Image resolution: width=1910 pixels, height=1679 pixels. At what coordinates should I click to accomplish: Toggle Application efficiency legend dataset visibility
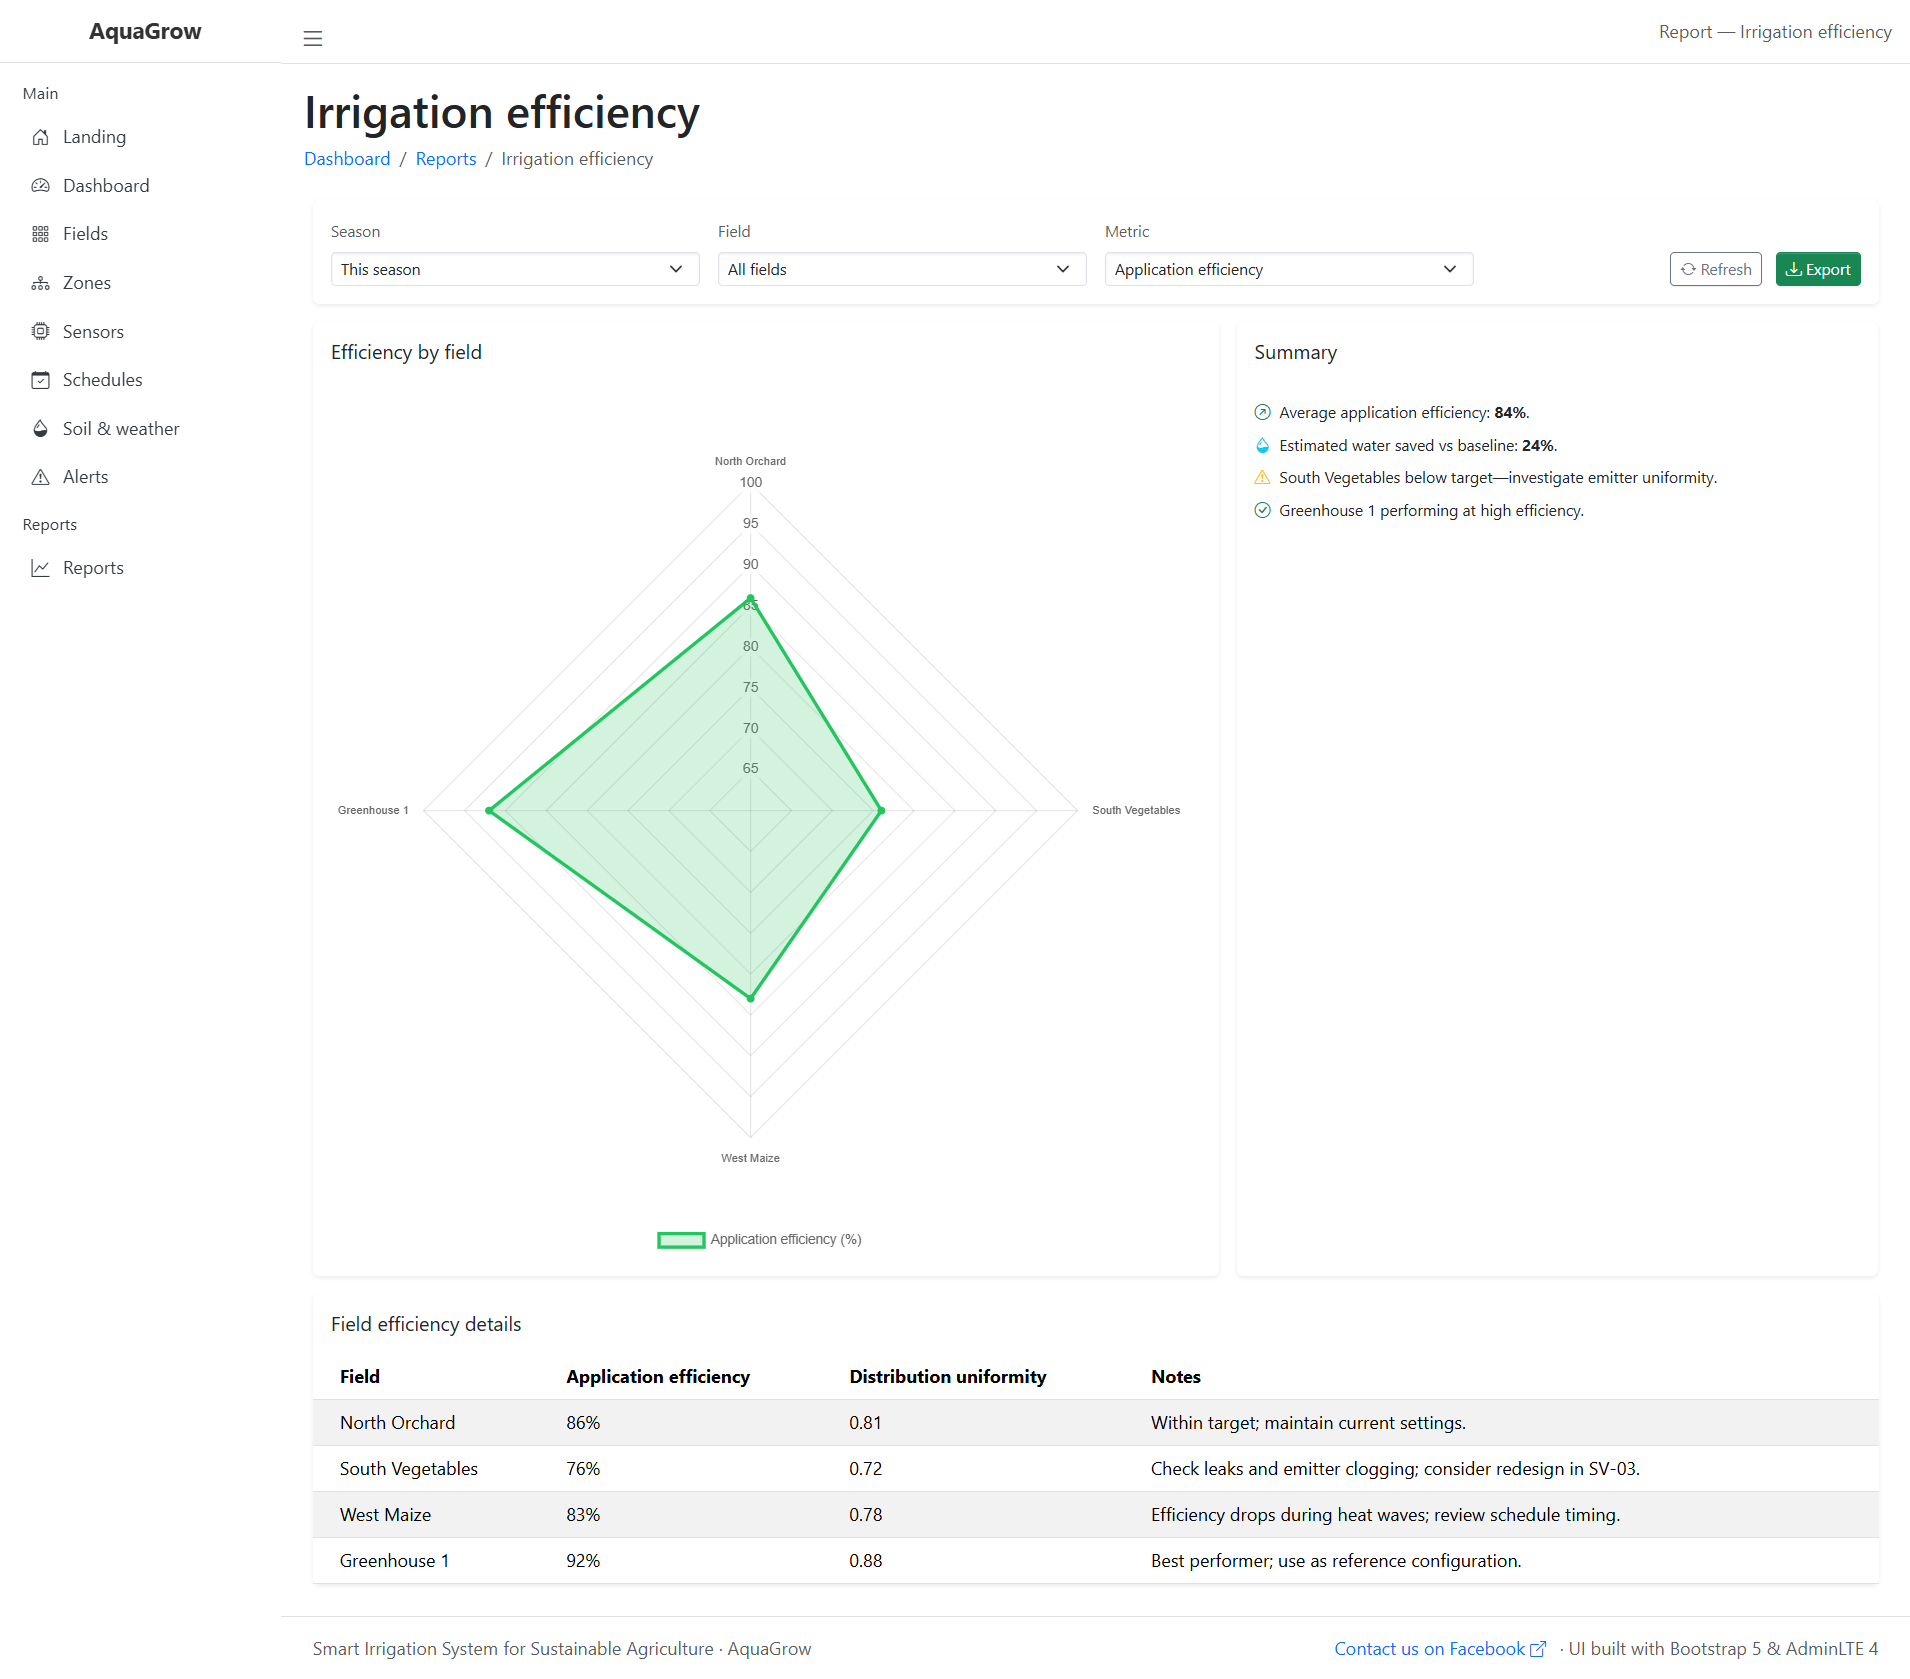point(760,1240)
